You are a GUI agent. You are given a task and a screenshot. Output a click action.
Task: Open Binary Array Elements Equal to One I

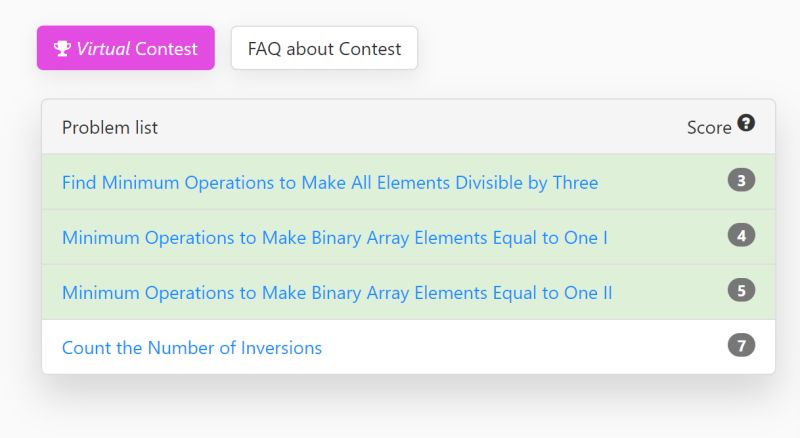tap(335, 238)
